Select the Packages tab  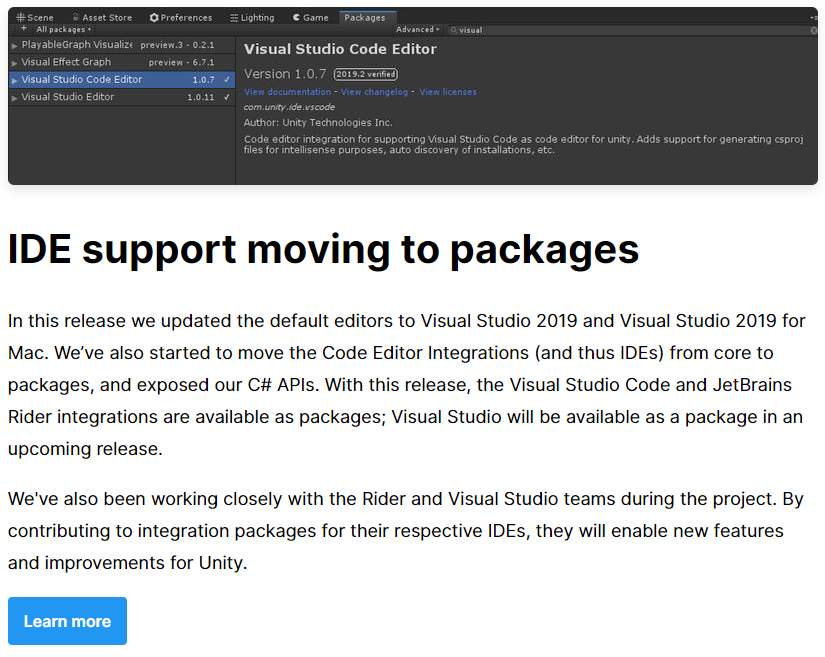click(365, 17)
